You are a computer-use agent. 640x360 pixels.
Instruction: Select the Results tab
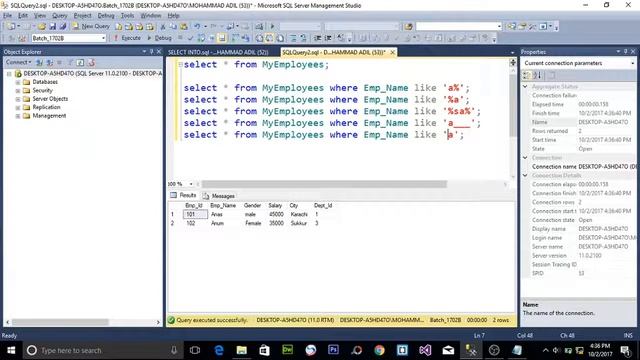point(183,196)
